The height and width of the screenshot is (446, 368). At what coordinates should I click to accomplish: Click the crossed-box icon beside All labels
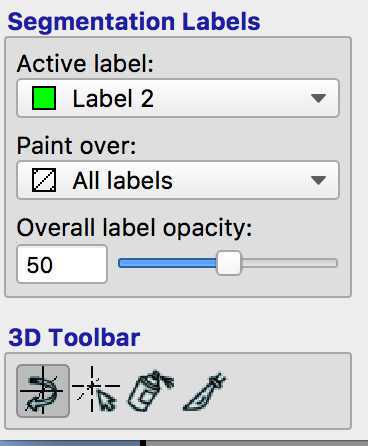click(x=44, y=180)
